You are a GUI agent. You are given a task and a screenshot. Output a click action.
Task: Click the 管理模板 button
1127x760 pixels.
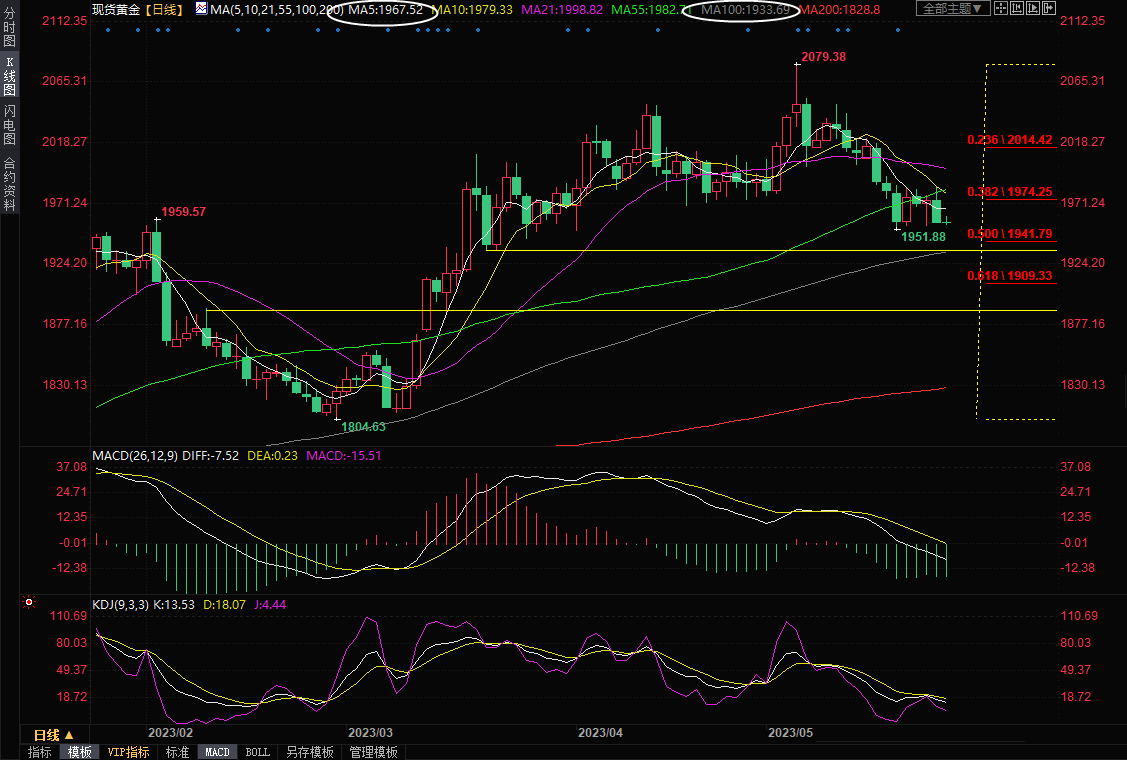[373, 752]
